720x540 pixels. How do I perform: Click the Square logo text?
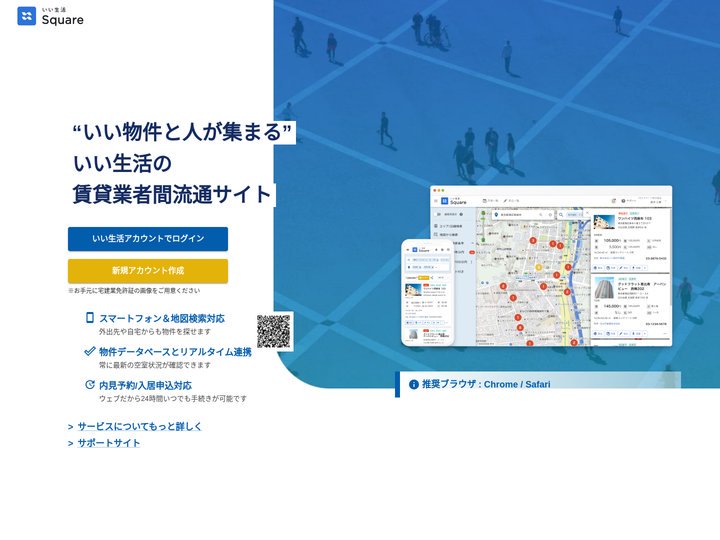click(x=62, y=20)
